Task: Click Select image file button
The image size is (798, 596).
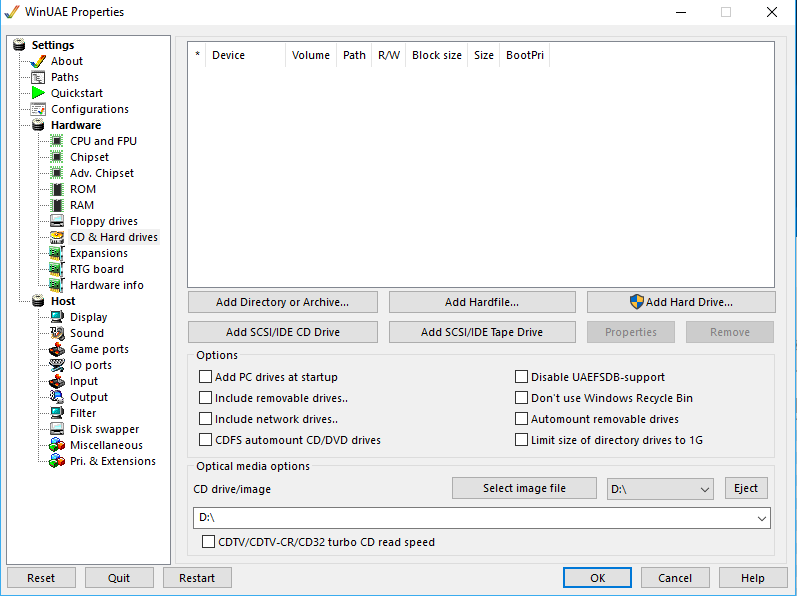Action: click(x=524, y=488)
